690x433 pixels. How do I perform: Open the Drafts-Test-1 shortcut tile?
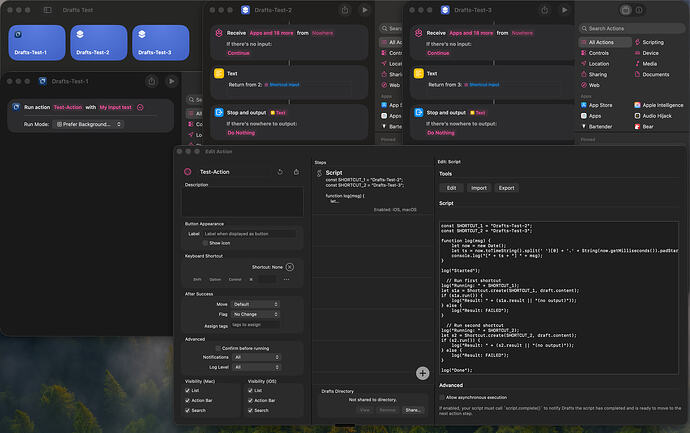pyautogui.click(x=35, y=41)
